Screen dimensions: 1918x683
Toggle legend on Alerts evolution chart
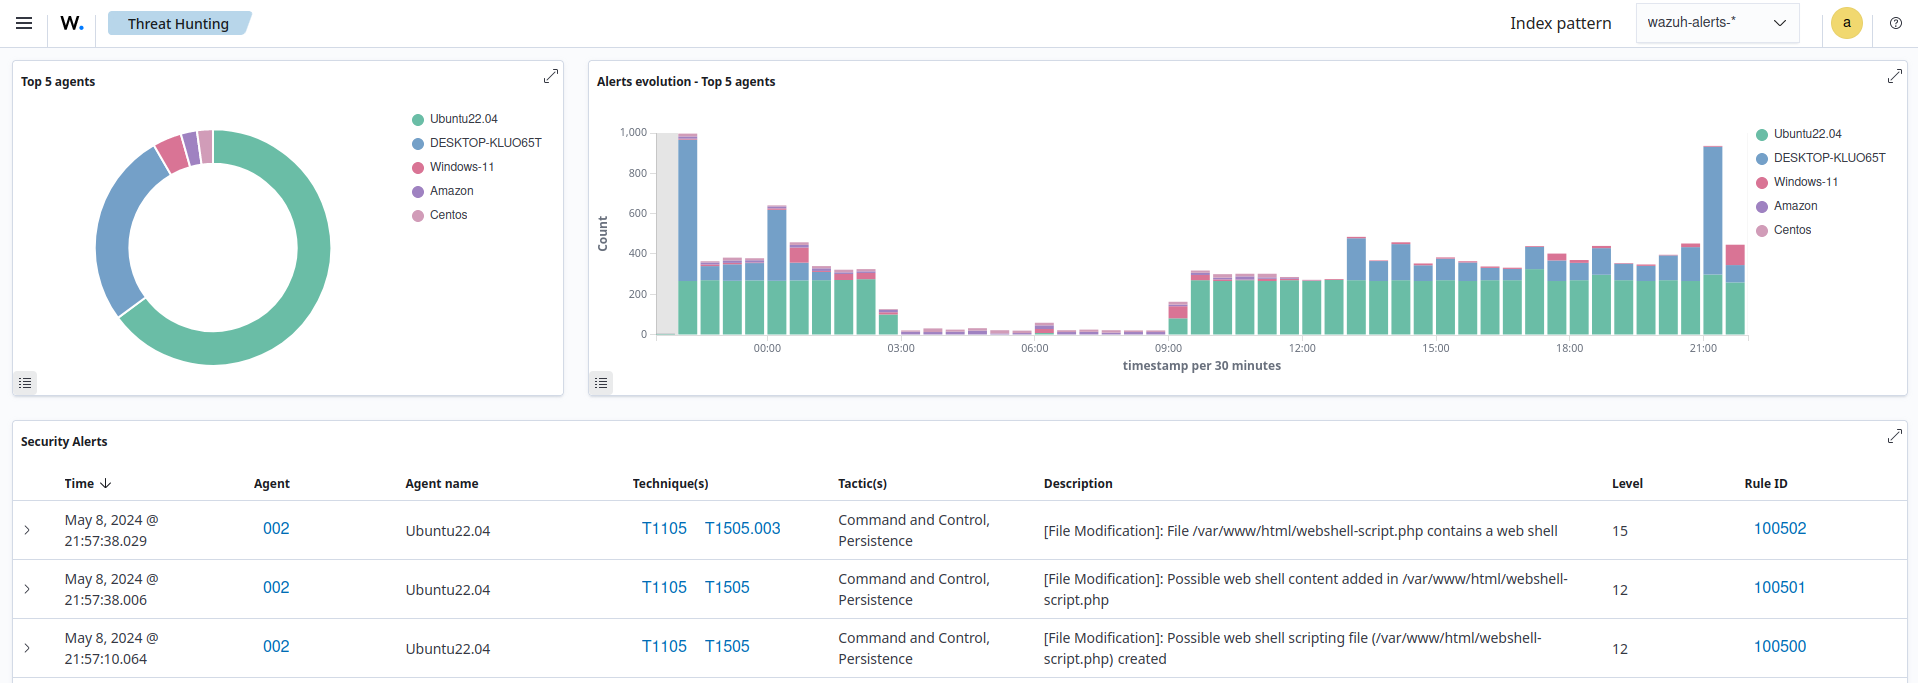(x=601, y=383)
